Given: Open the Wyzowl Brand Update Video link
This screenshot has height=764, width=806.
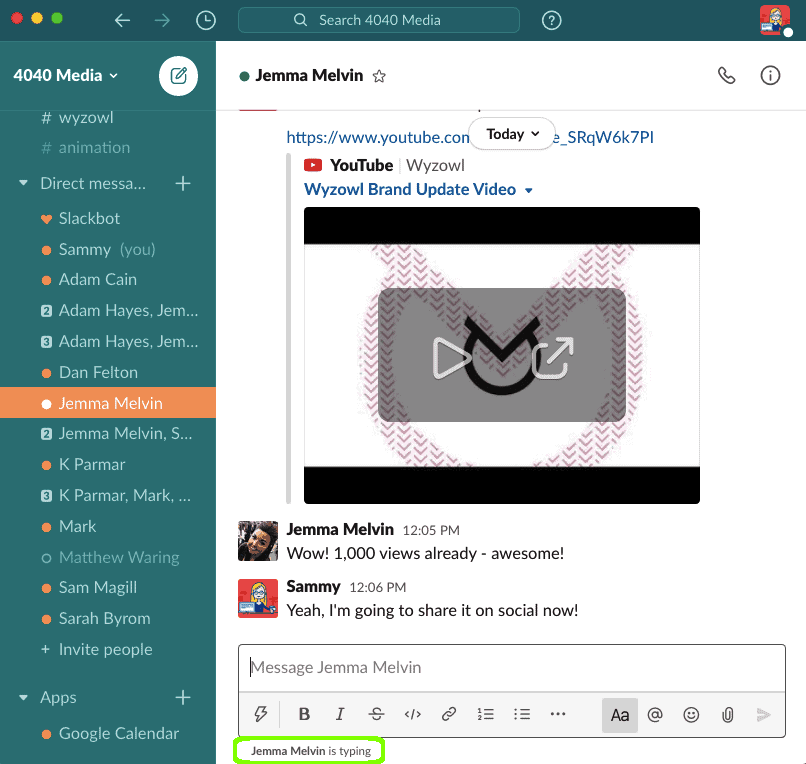Looking at the screenshot, I should (x=410, y=189).
